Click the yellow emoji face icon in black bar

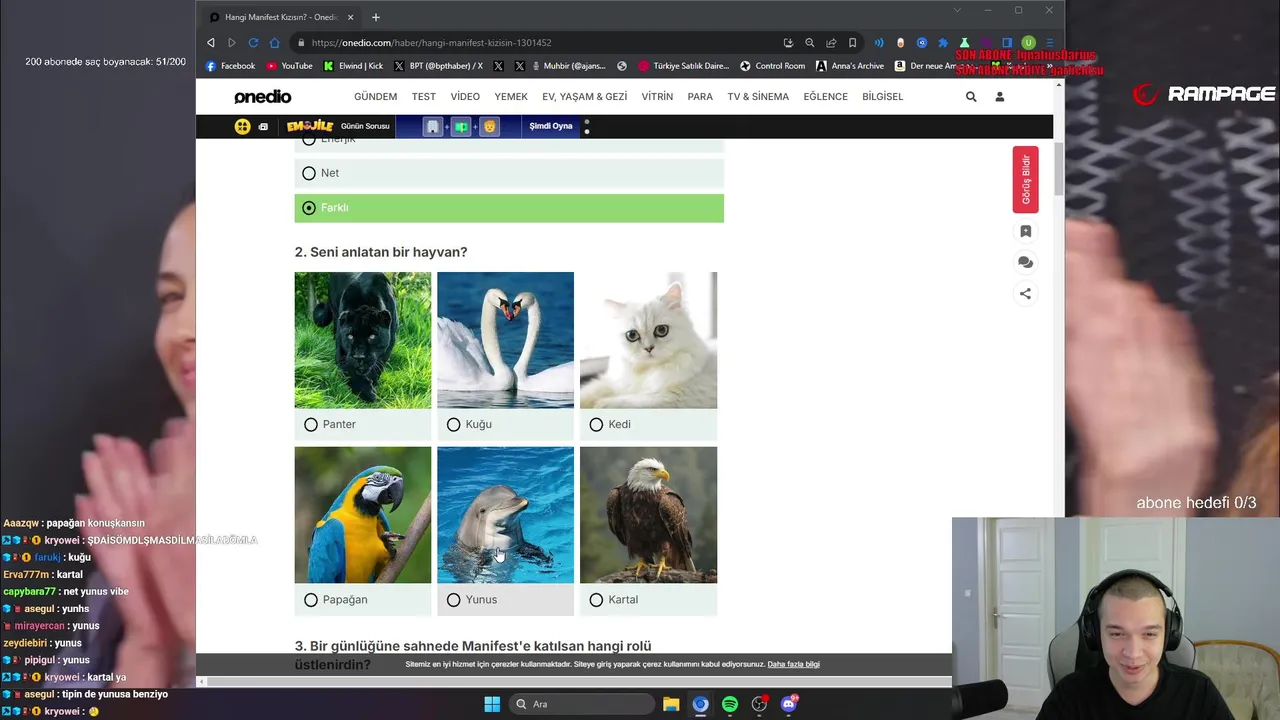coord(242,127)
